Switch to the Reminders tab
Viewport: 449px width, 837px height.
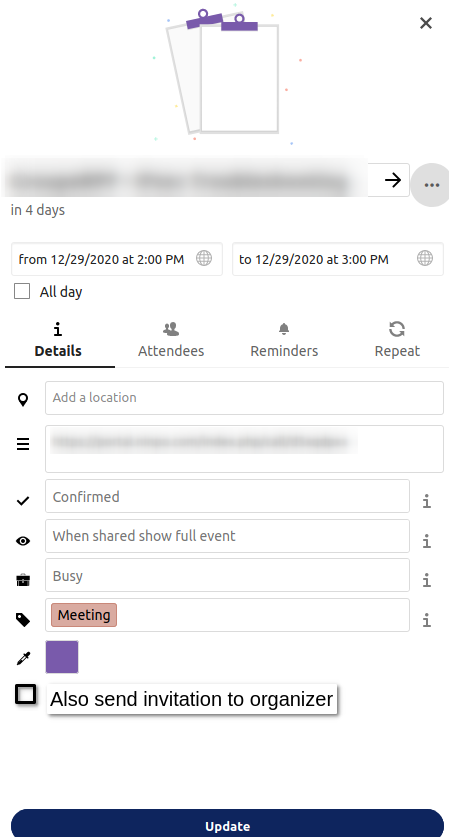coord(284,340)
